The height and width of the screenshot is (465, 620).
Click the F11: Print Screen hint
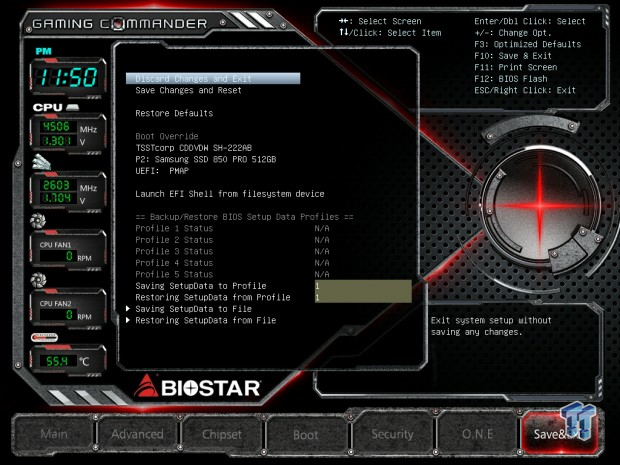[516, 67]
